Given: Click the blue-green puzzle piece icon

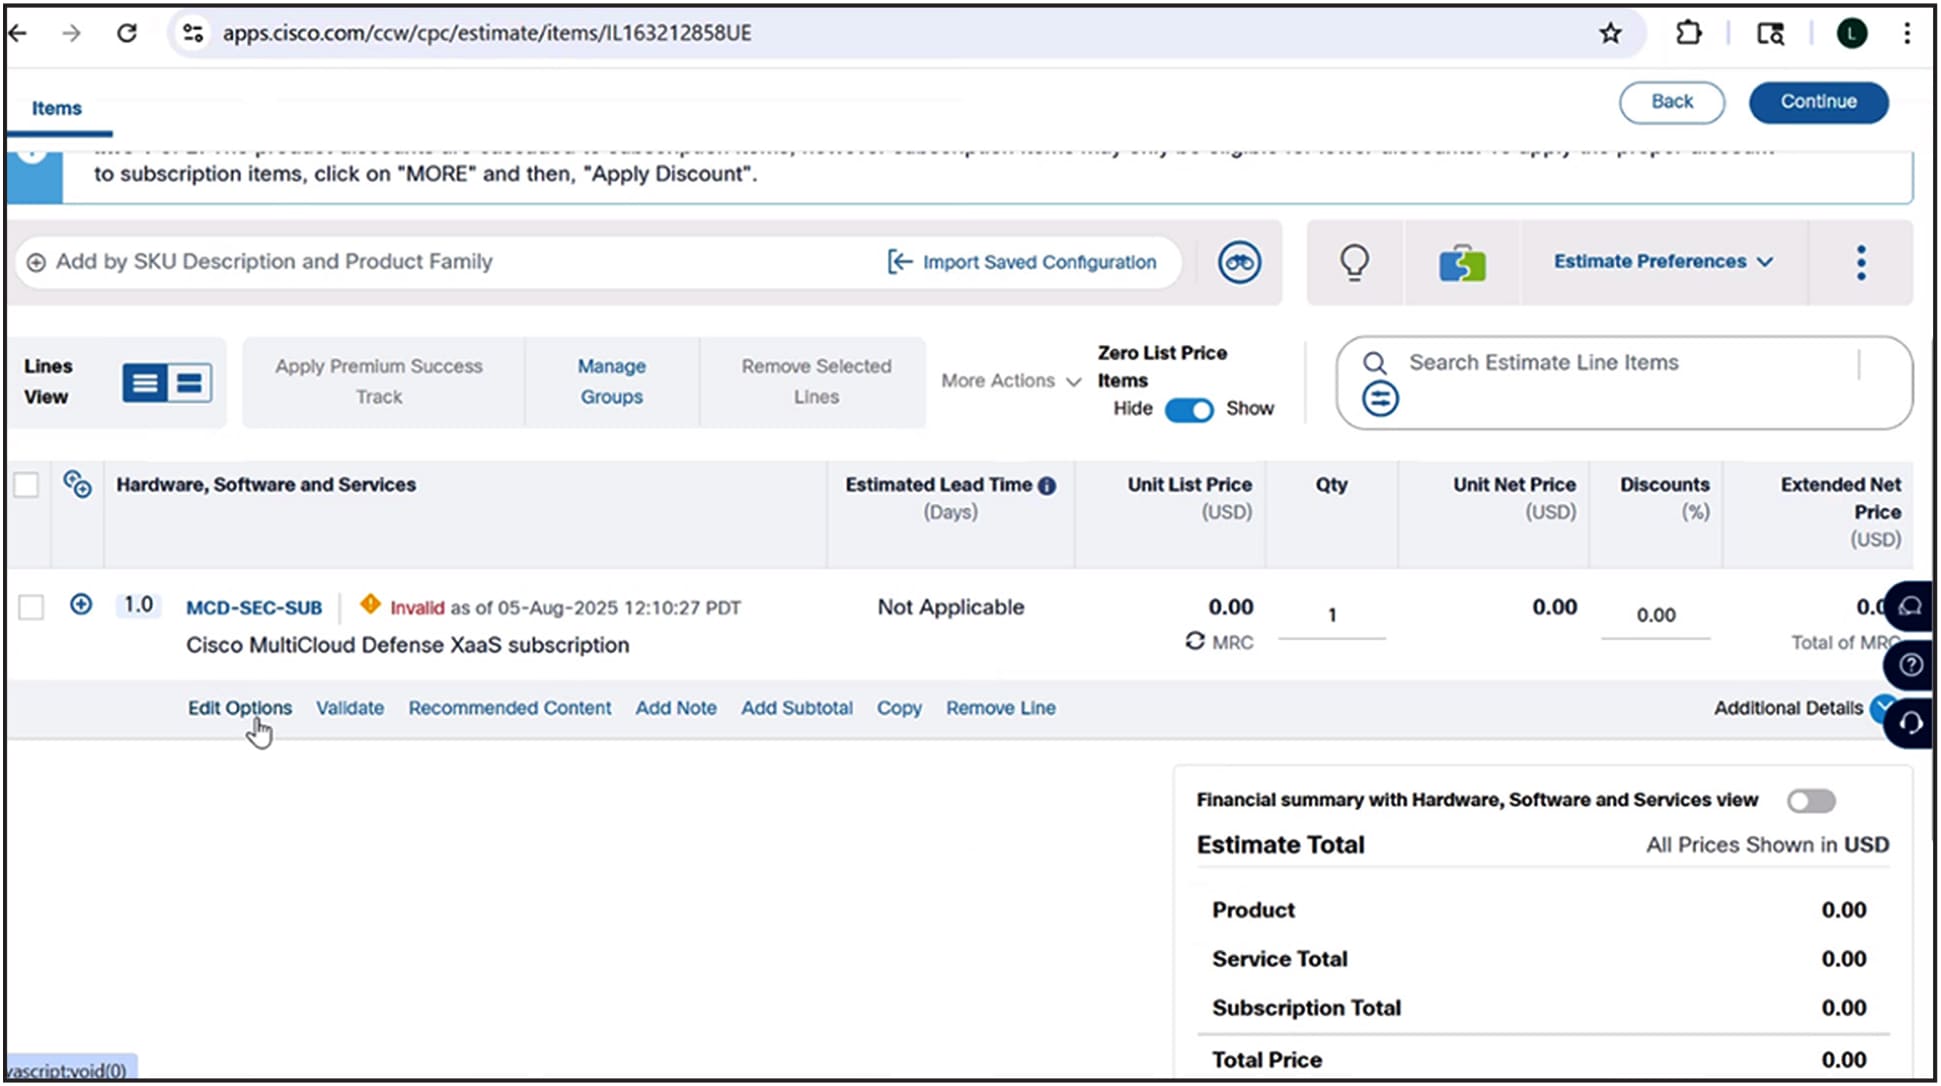Looking at the screenshot, I should 1462,263.
